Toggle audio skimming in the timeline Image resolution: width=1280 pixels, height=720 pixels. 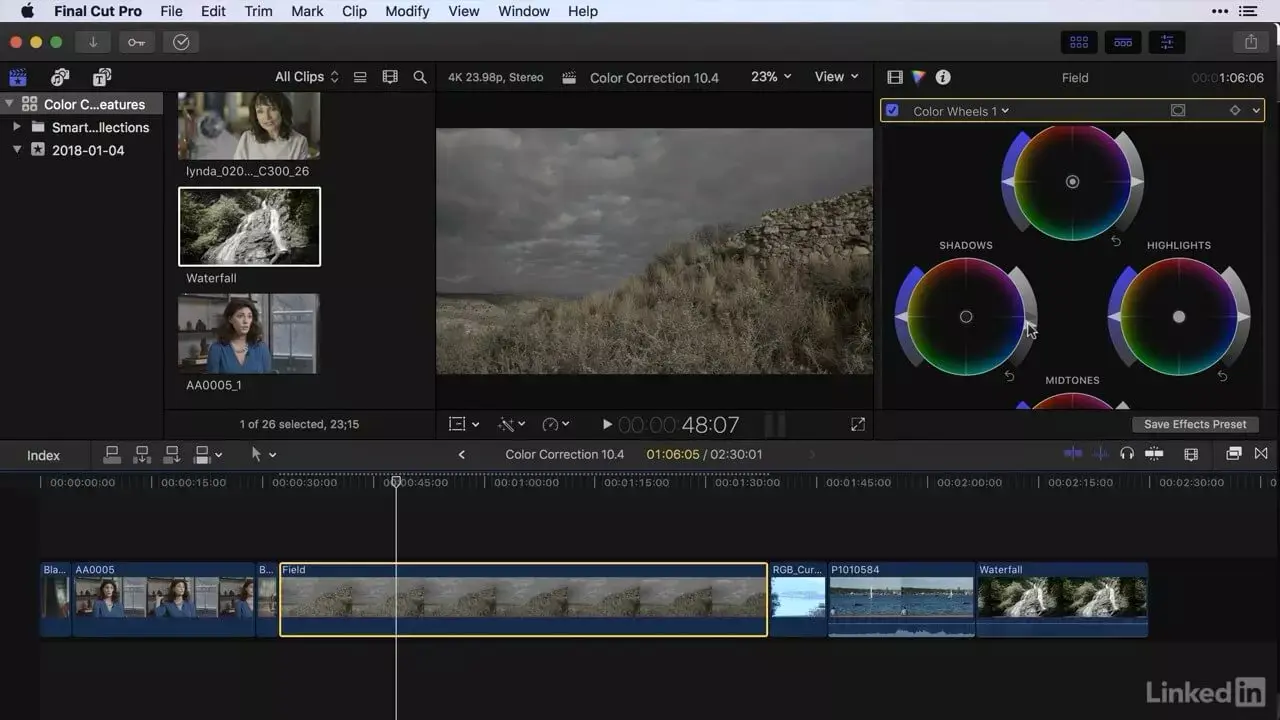click(x=1100, y=454)
